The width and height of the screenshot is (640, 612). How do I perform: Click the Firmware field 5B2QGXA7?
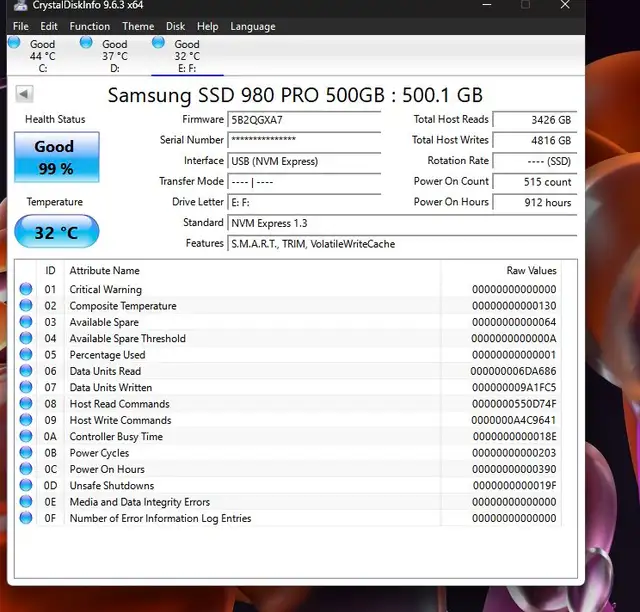(x=304, y=120)
